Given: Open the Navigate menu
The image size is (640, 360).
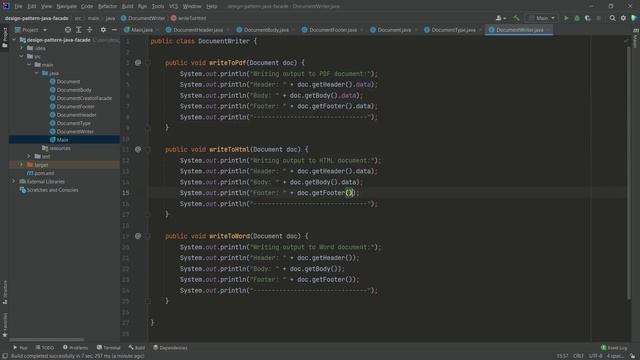Looking at the screenshot, I should coord(67,7).
